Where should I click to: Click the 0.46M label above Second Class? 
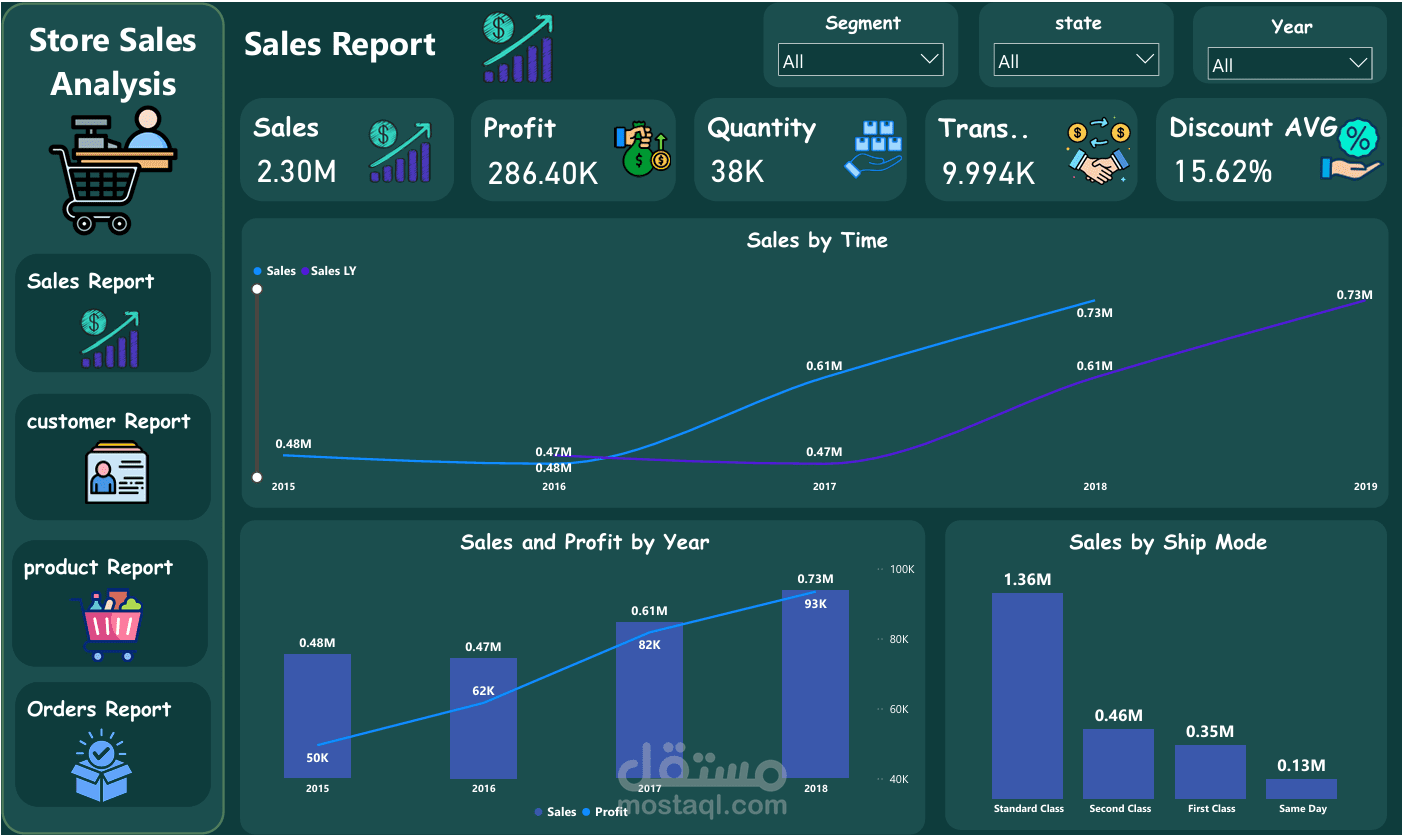(x=1118, y=715)
